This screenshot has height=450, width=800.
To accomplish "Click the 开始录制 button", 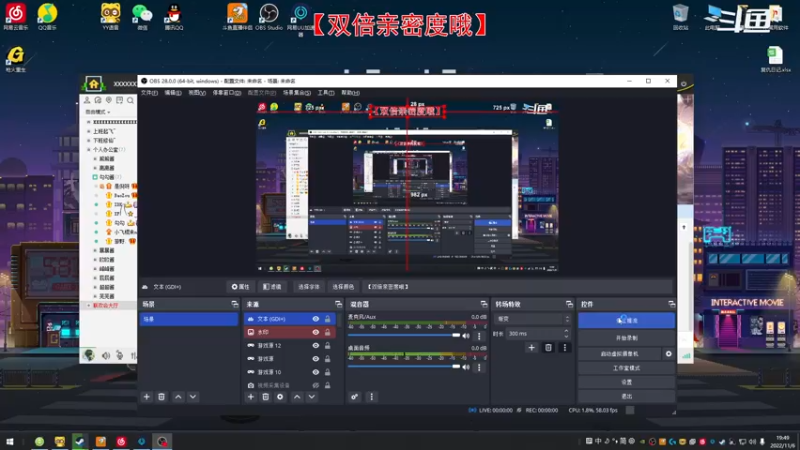I will [627, 338].
